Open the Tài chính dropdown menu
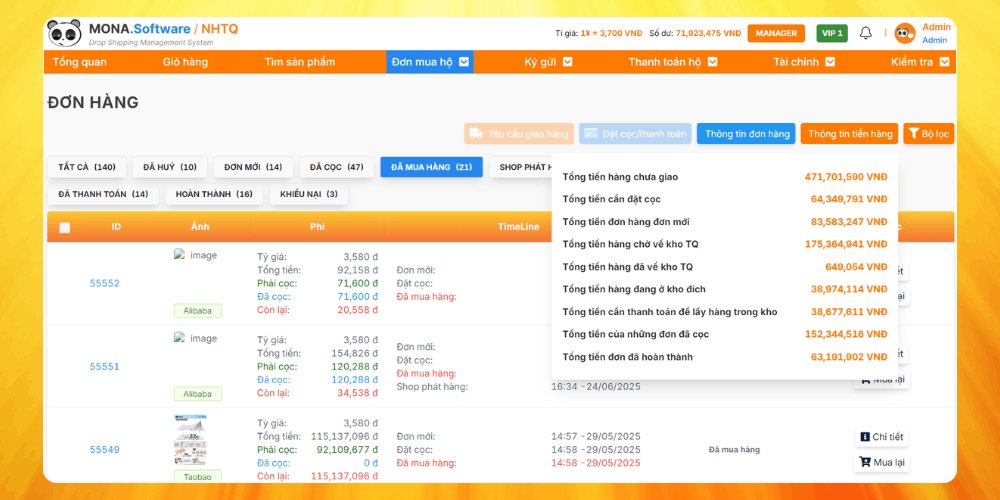 tap(829, 62)
